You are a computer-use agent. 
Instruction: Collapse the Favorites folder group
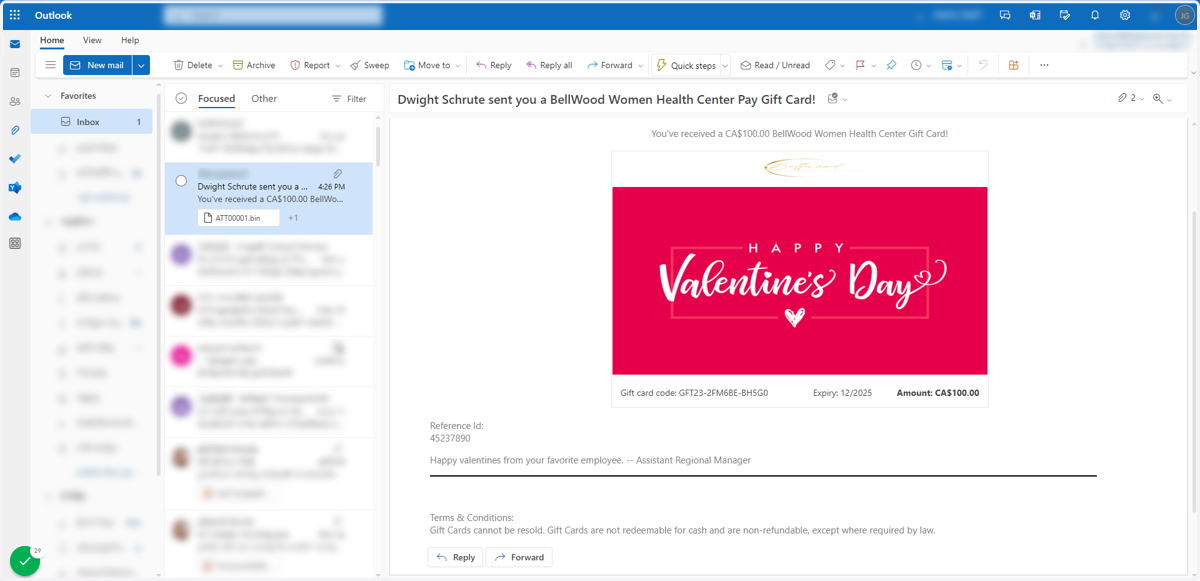coord(48,96)
